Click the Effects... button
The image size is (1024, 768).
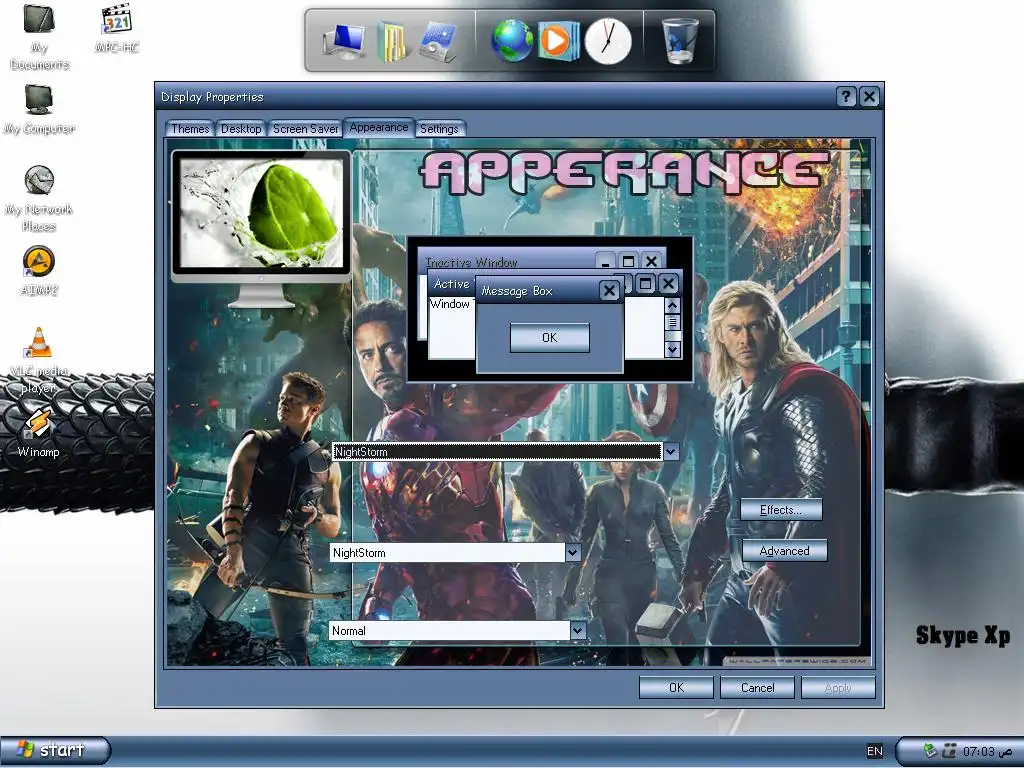pyautogui.click(x=780, y=510)
